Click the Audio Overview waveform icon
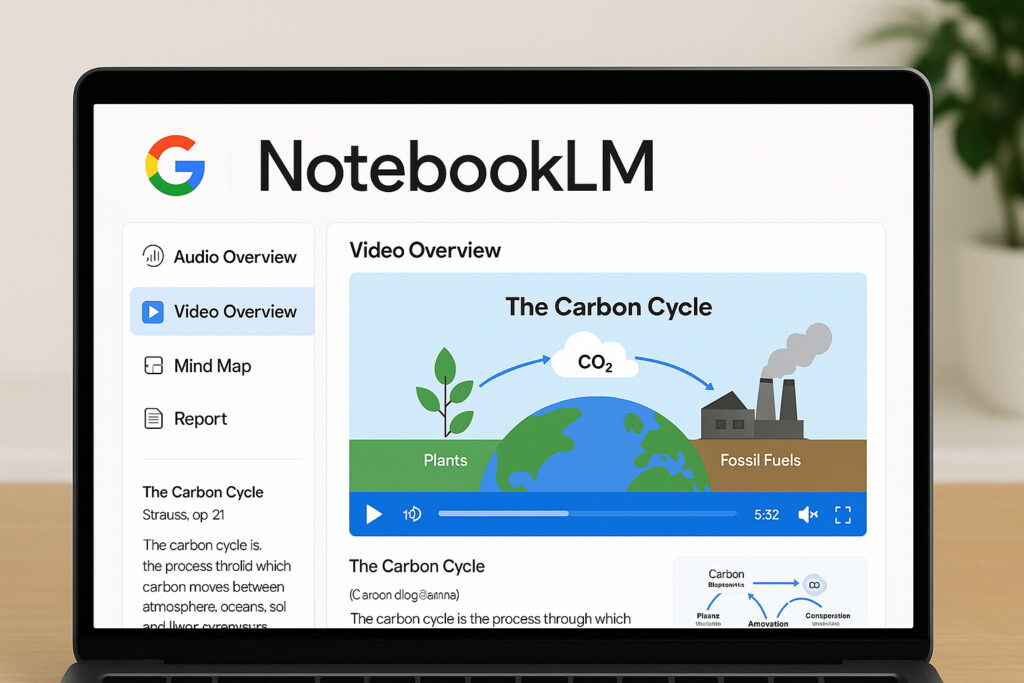 click(153, 256)
